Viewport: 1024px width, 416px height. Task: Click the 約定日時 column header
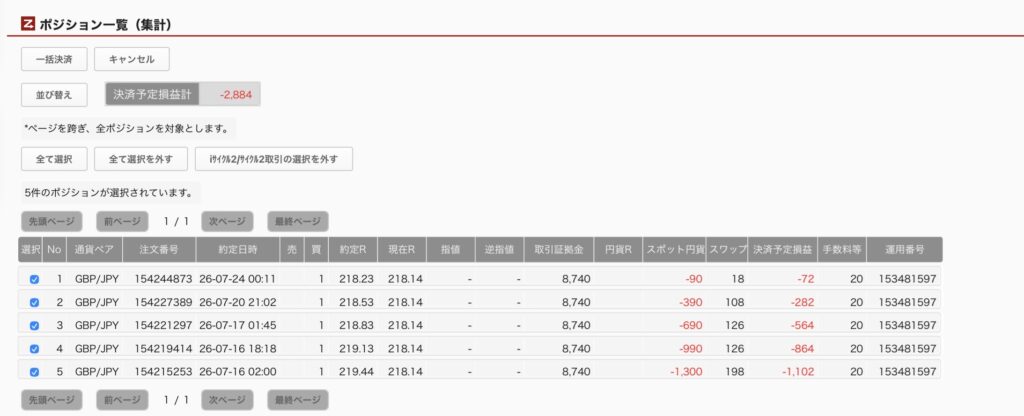pos(238,249)
